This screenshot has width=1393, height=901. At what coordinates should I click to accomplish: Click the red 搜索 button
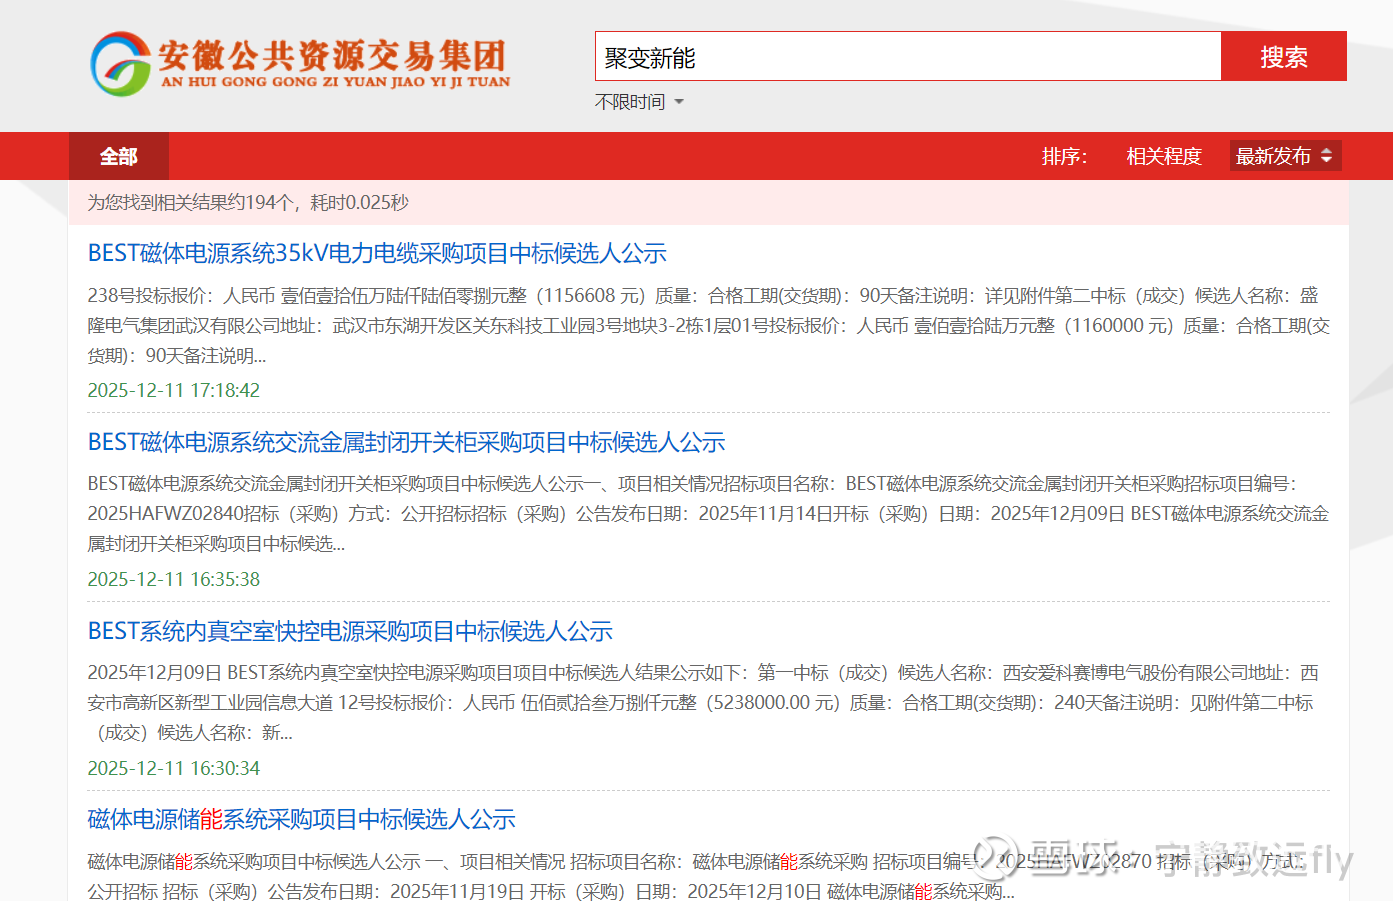click(x=1284, y=56)
